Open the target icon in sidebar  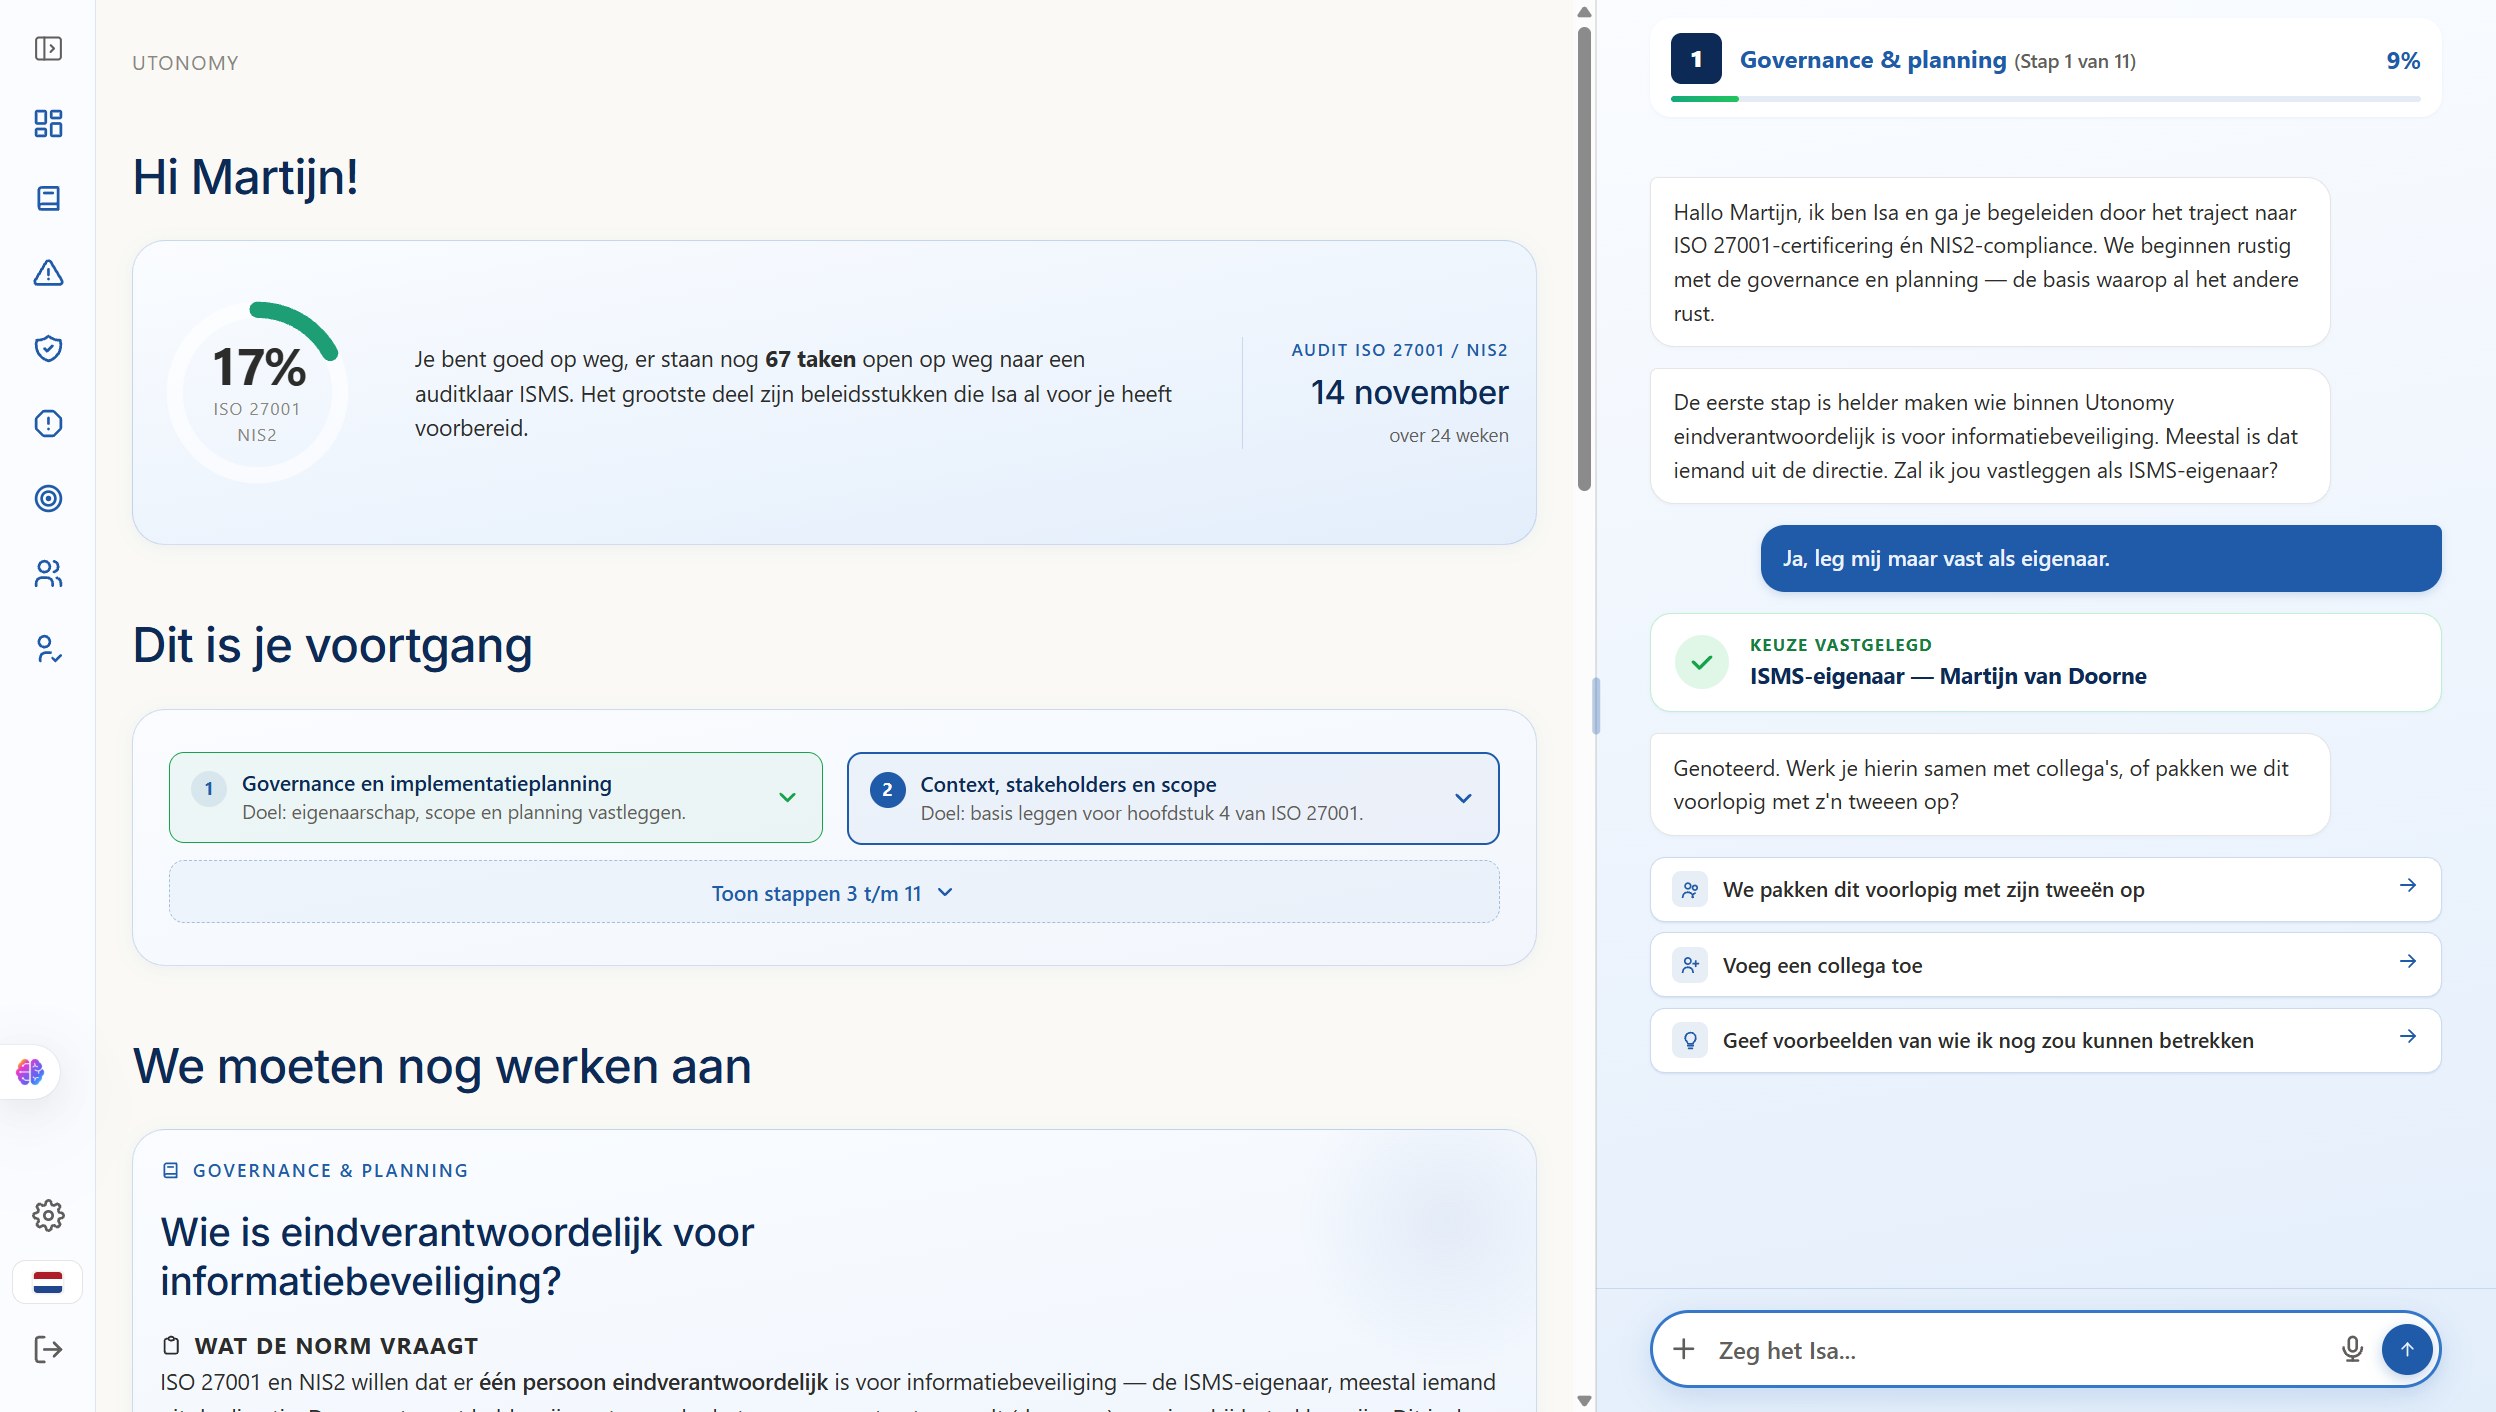point(48,499)
